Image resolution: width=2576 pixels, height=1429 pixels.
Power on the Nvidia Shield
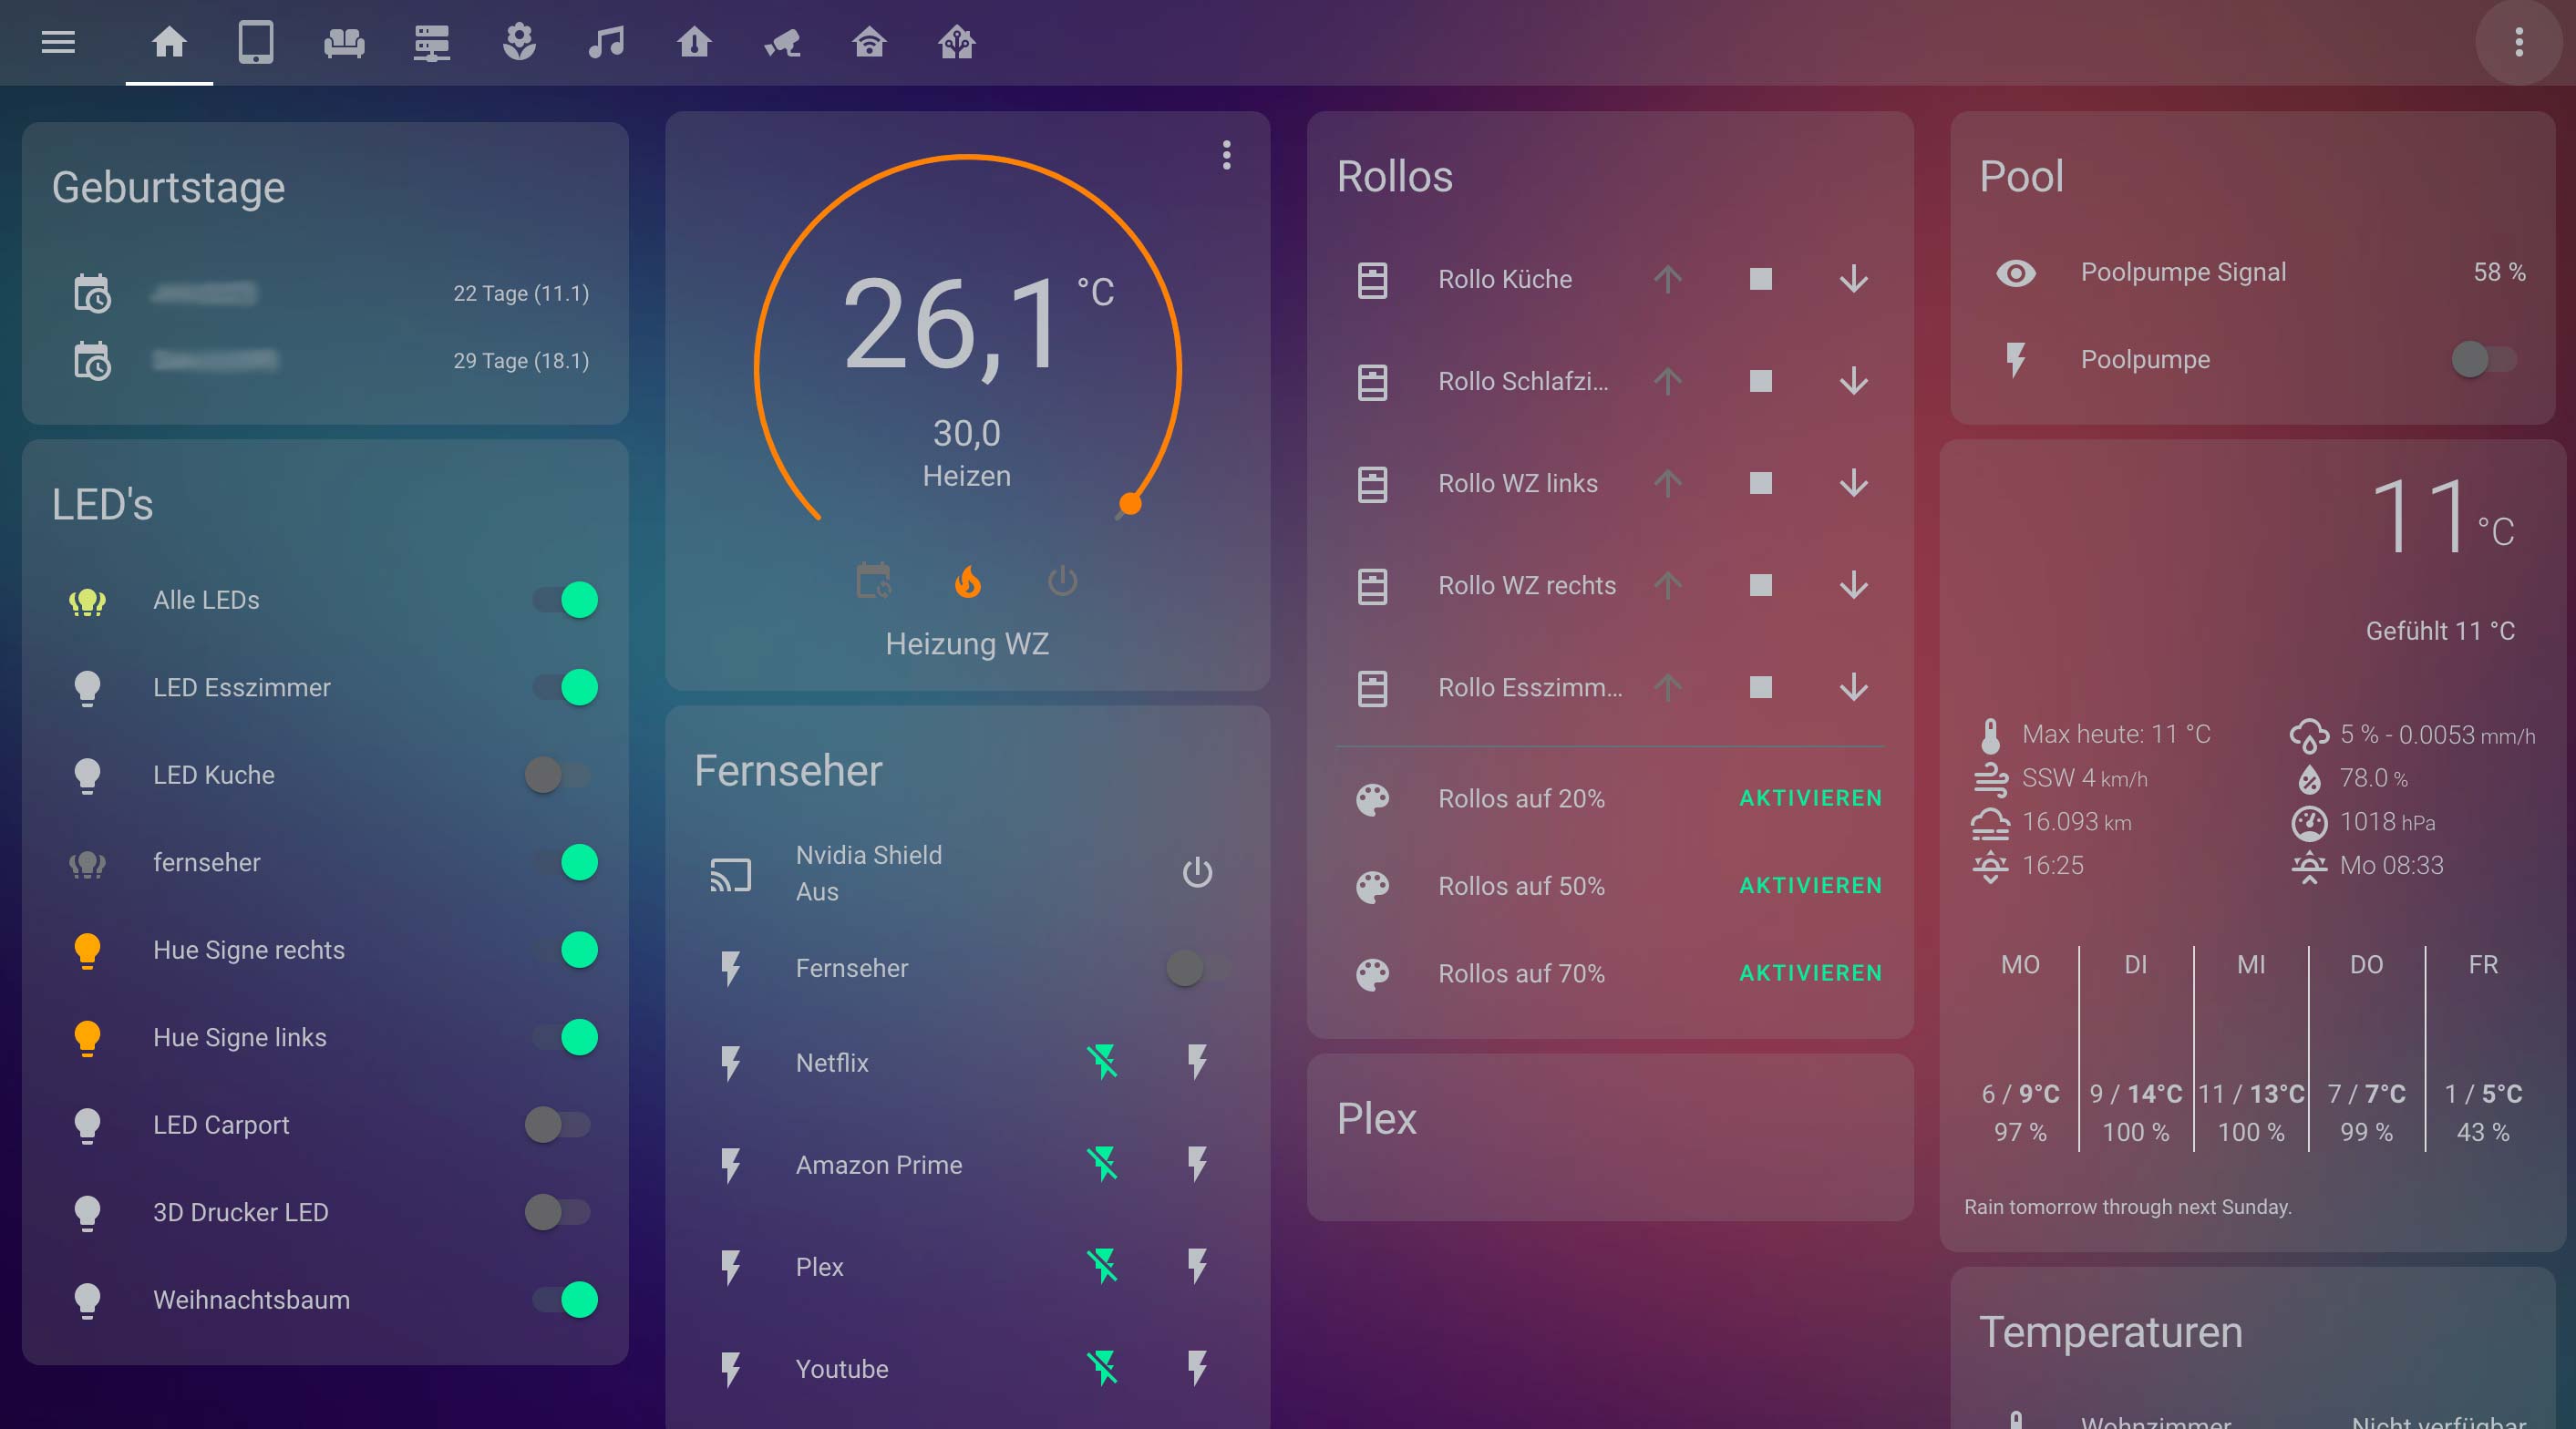click(1197, 873)
